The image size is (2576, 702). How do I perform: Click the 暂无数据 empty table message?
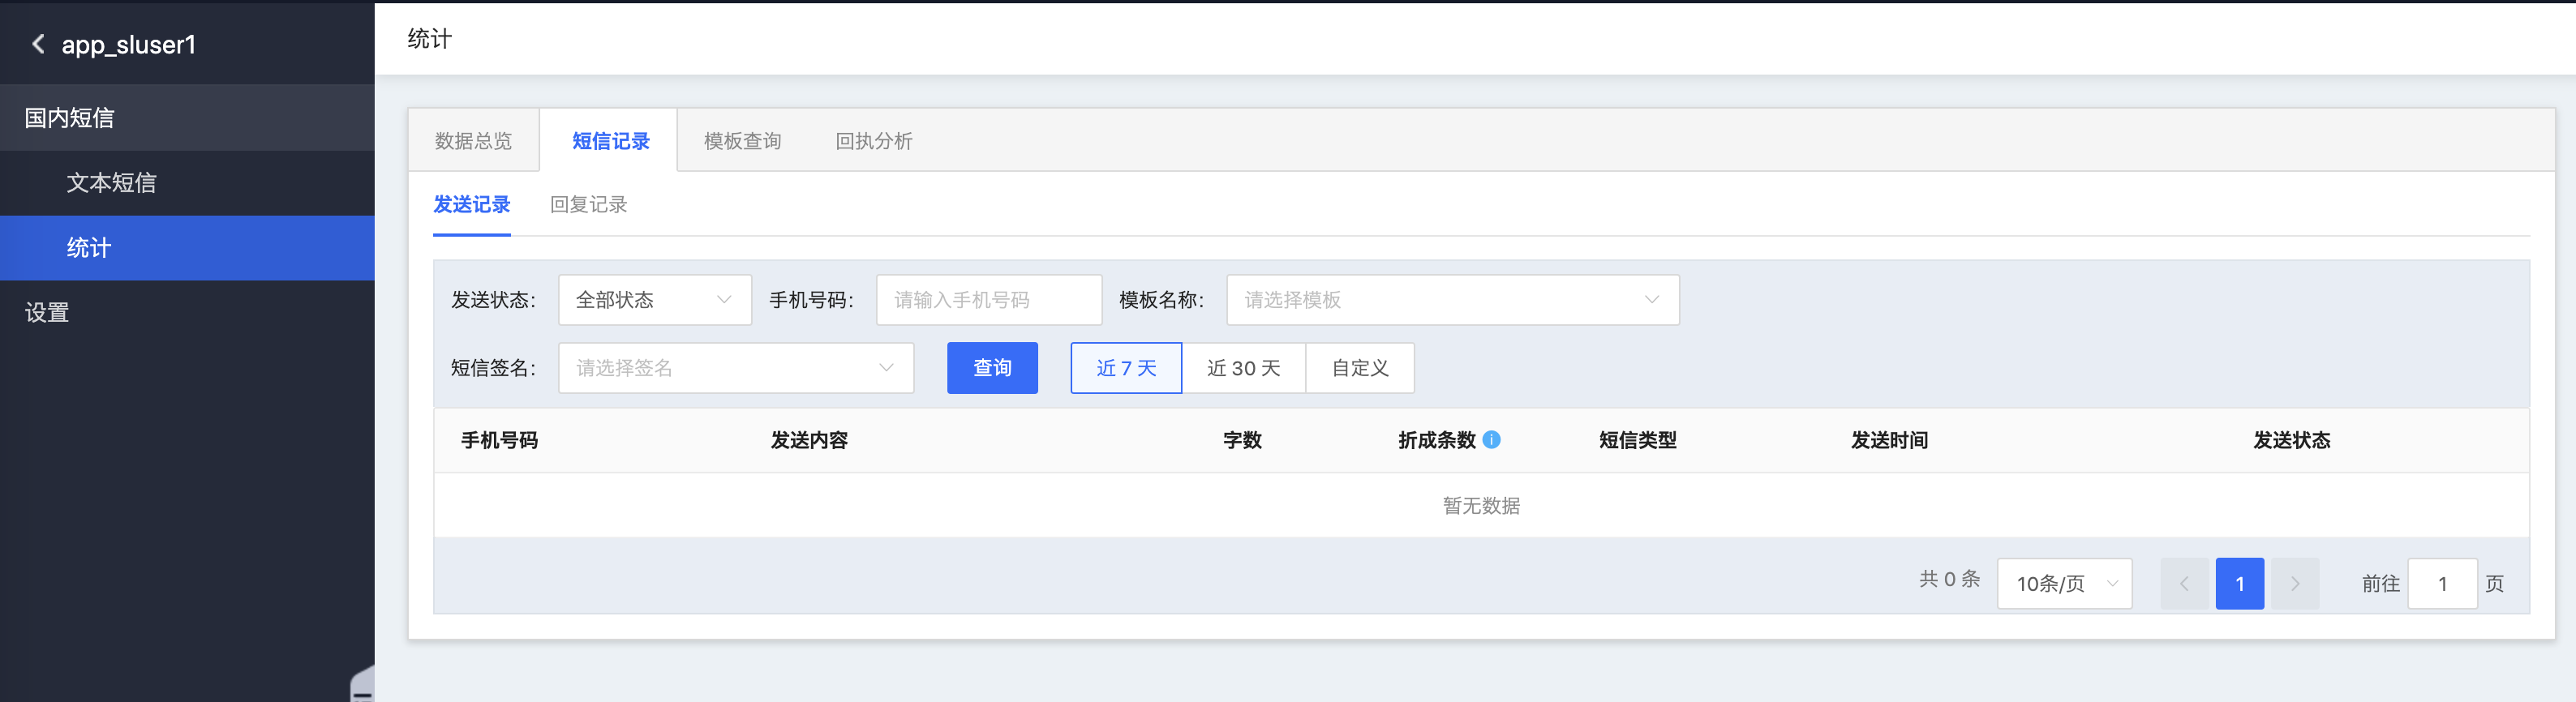point(1481,506)
